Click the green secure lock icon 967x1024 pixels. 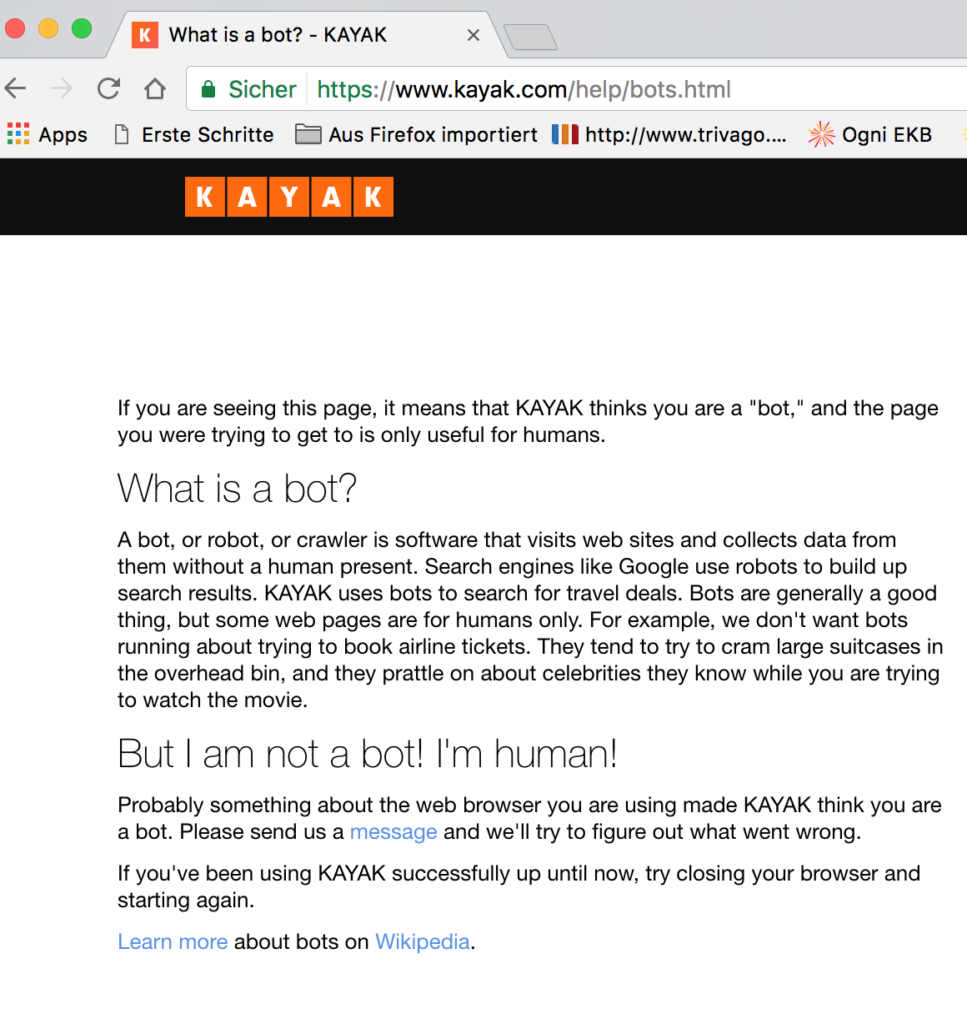(208, 89)
